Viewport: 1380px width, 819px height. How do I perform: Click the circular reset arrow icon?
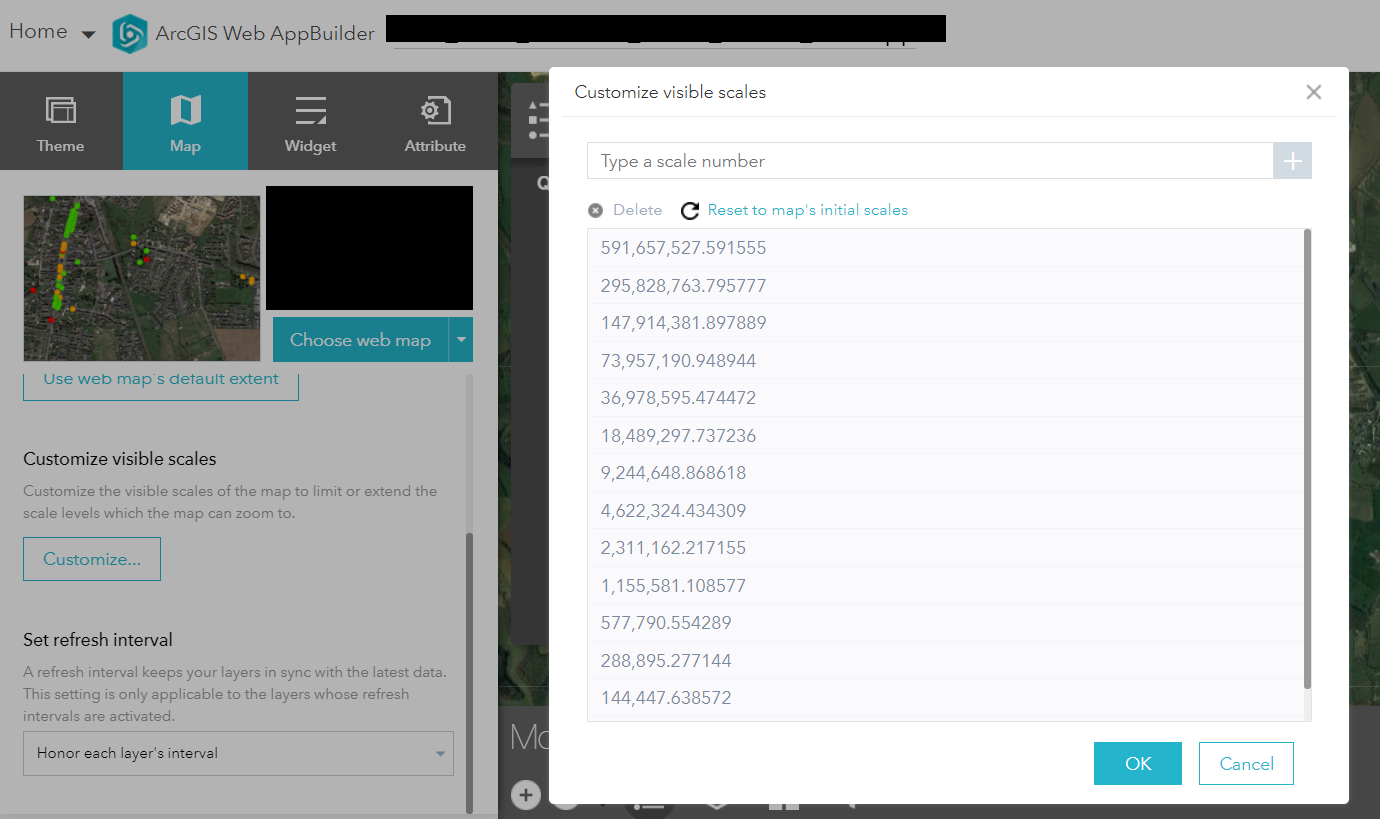point(689,210)
